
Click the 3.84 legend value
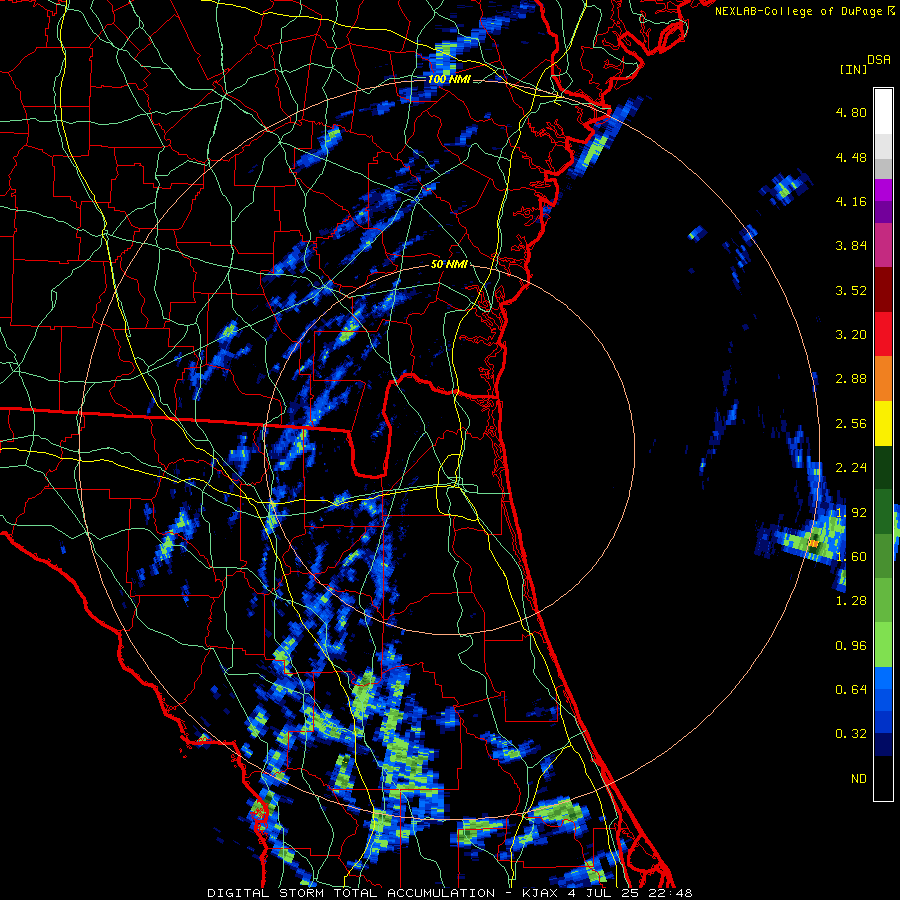(851, 246)
